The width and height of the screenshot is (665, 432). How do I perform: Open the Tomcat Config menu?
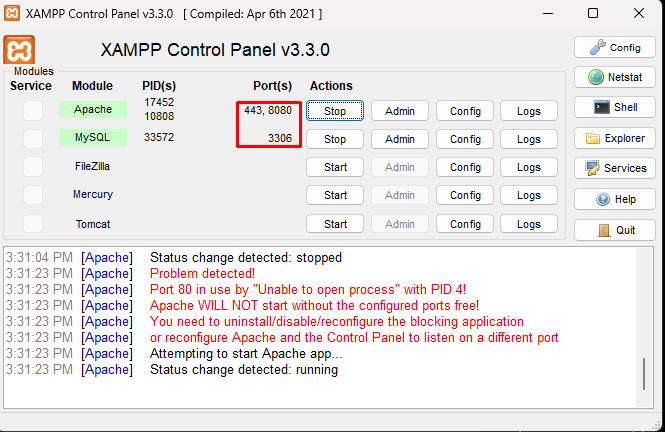click(465, 224)
